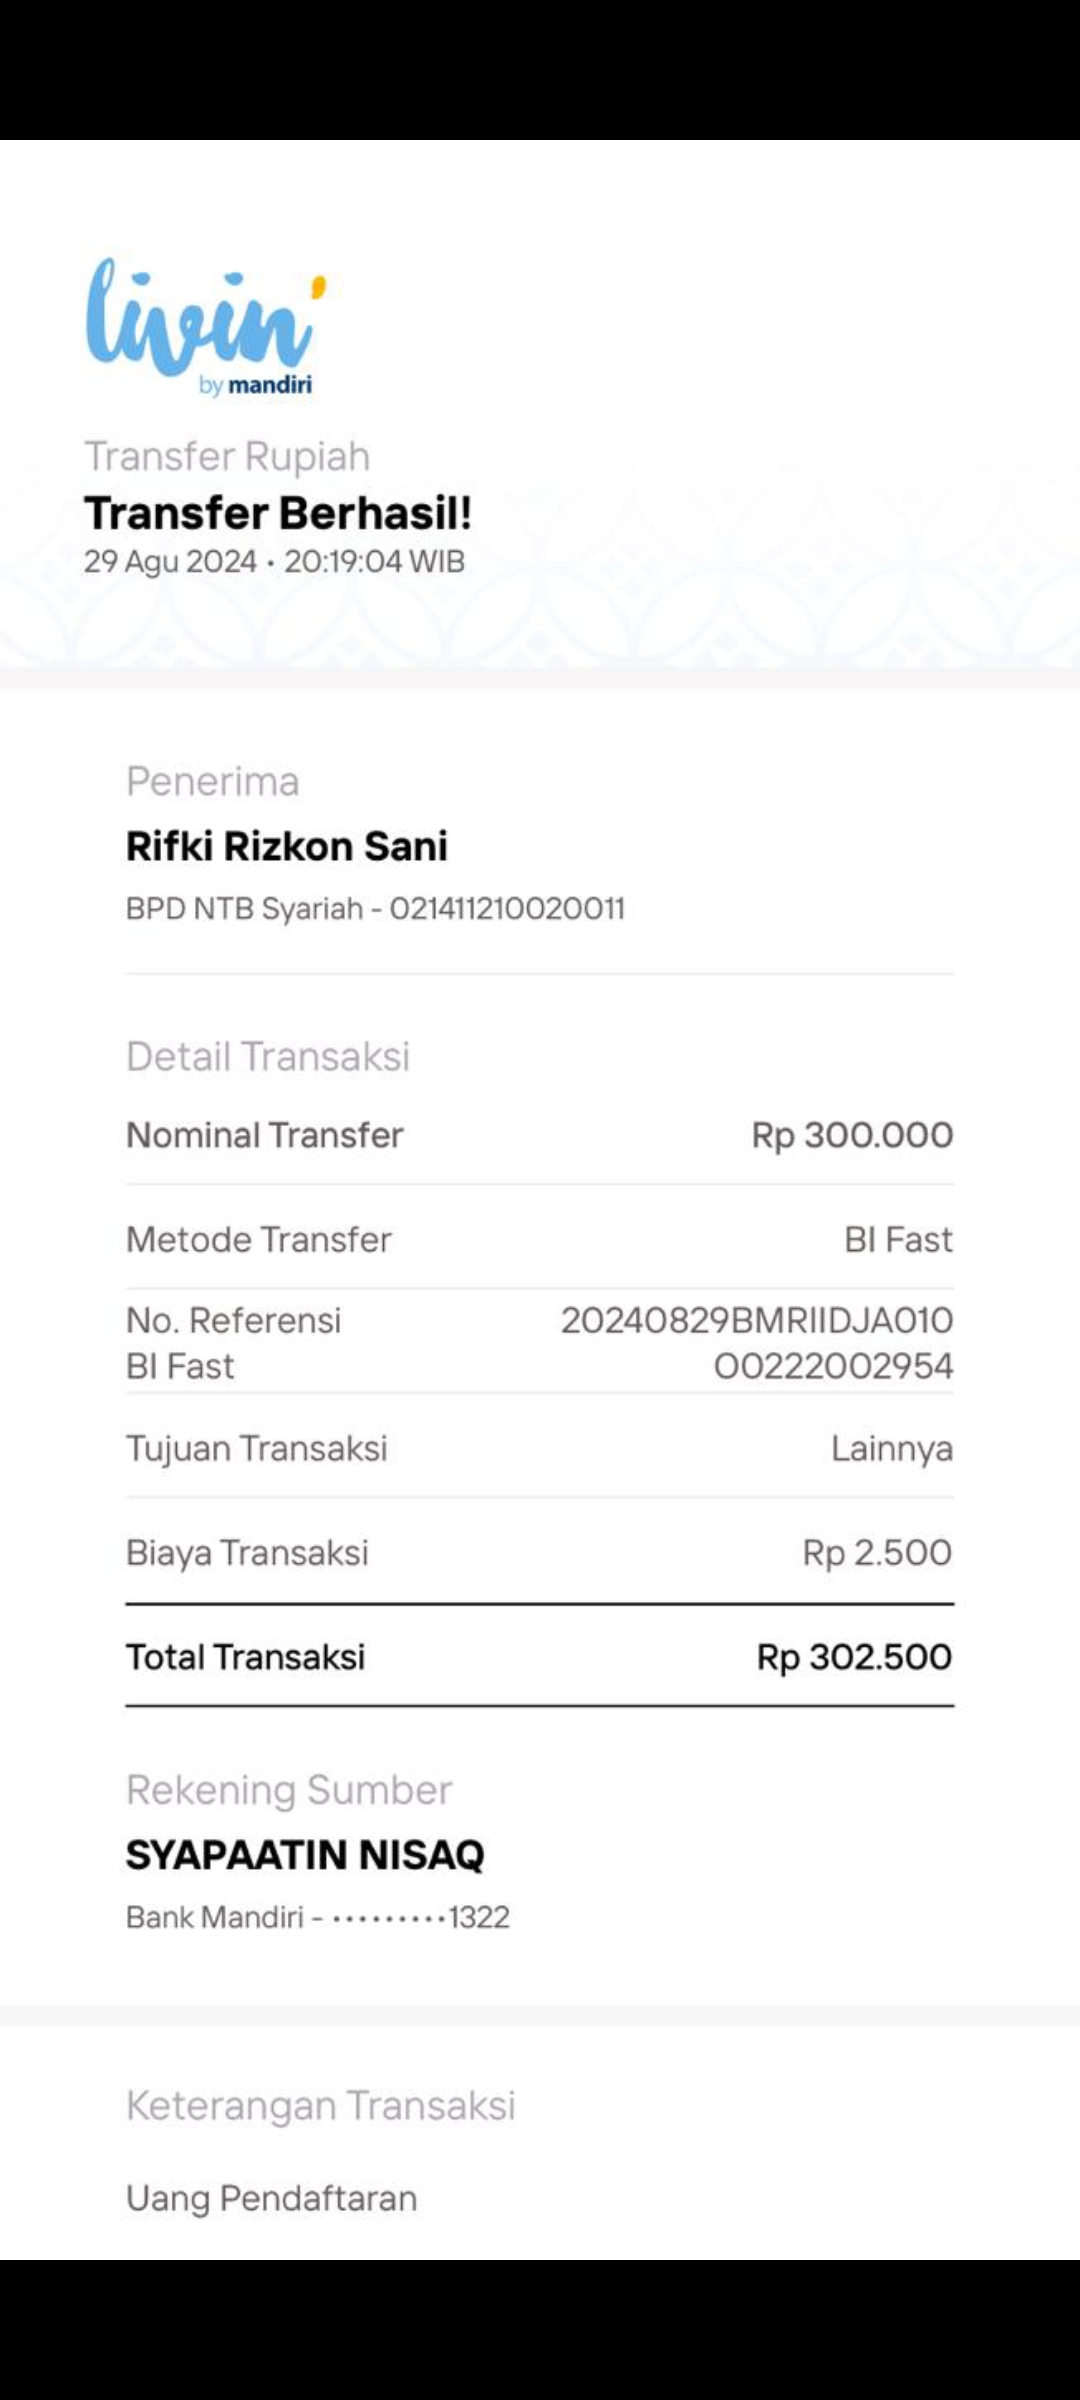Tap the Total Transaksi label

(245, 1657)
